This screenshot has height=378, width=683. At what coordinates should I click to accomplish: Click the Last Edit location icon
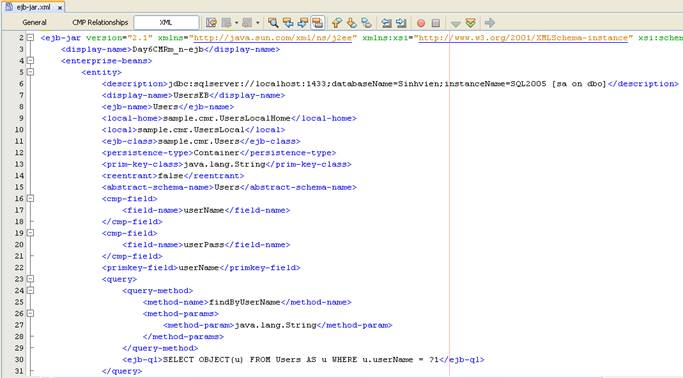coord(211,23)
